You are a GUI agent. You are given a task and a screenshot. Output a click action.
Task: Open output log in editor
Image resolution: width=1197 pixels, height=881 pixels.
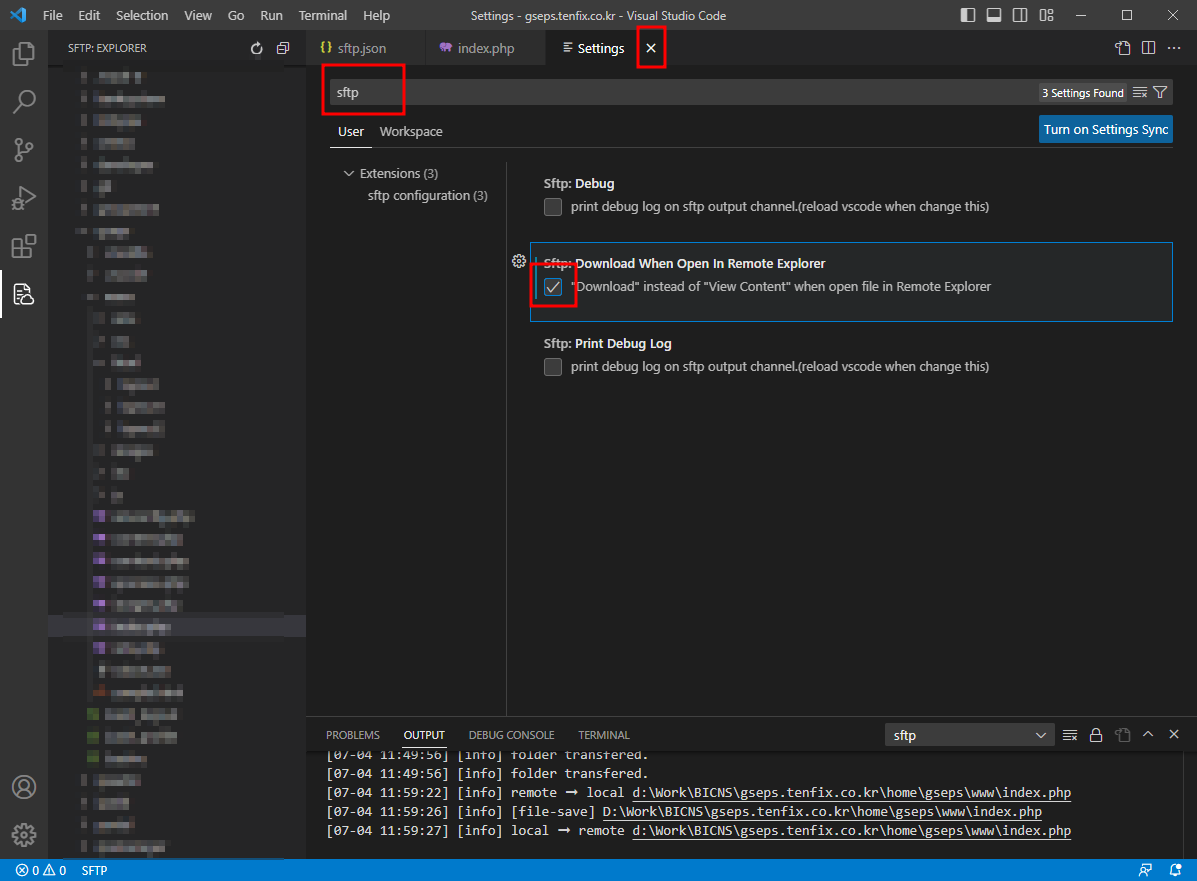coord(1122,735)
